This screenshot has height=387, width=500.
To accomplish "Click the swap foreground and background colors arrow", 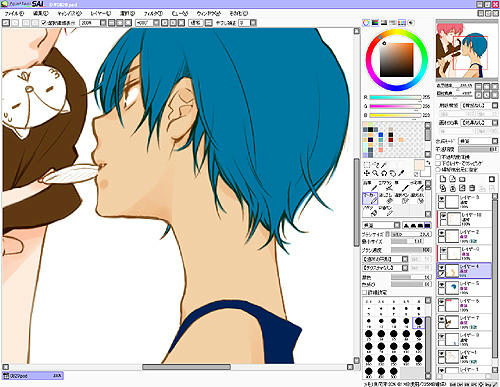I will [428, 162].
